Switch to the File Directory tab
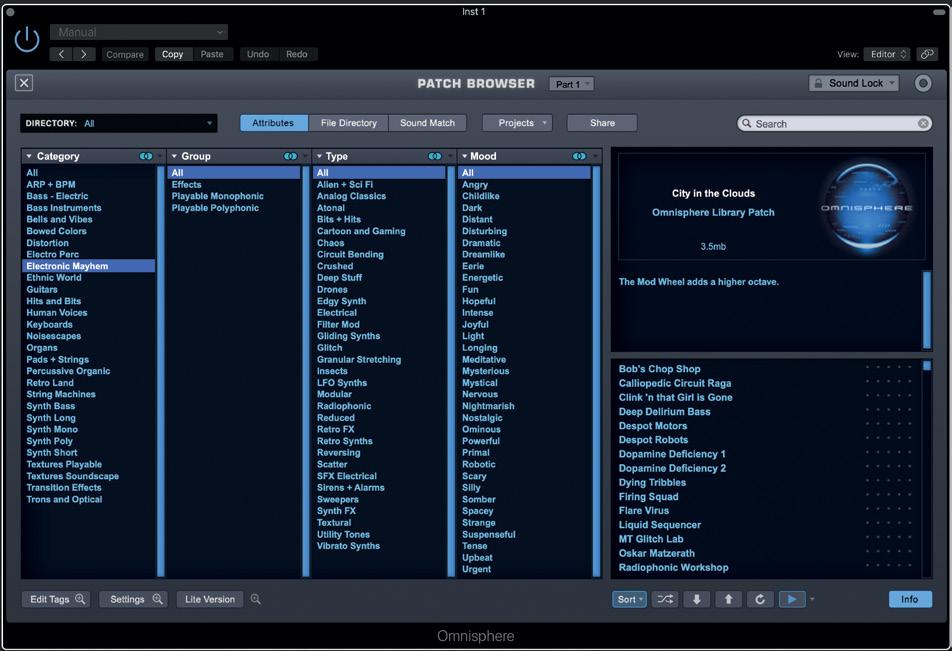 pos(348,123)
